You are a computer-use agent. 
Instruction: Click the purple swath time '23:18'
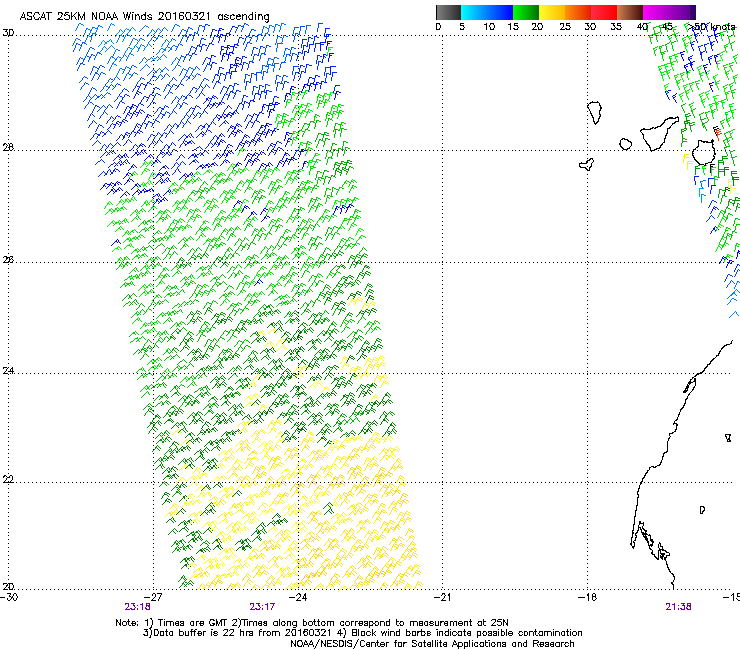137,607
